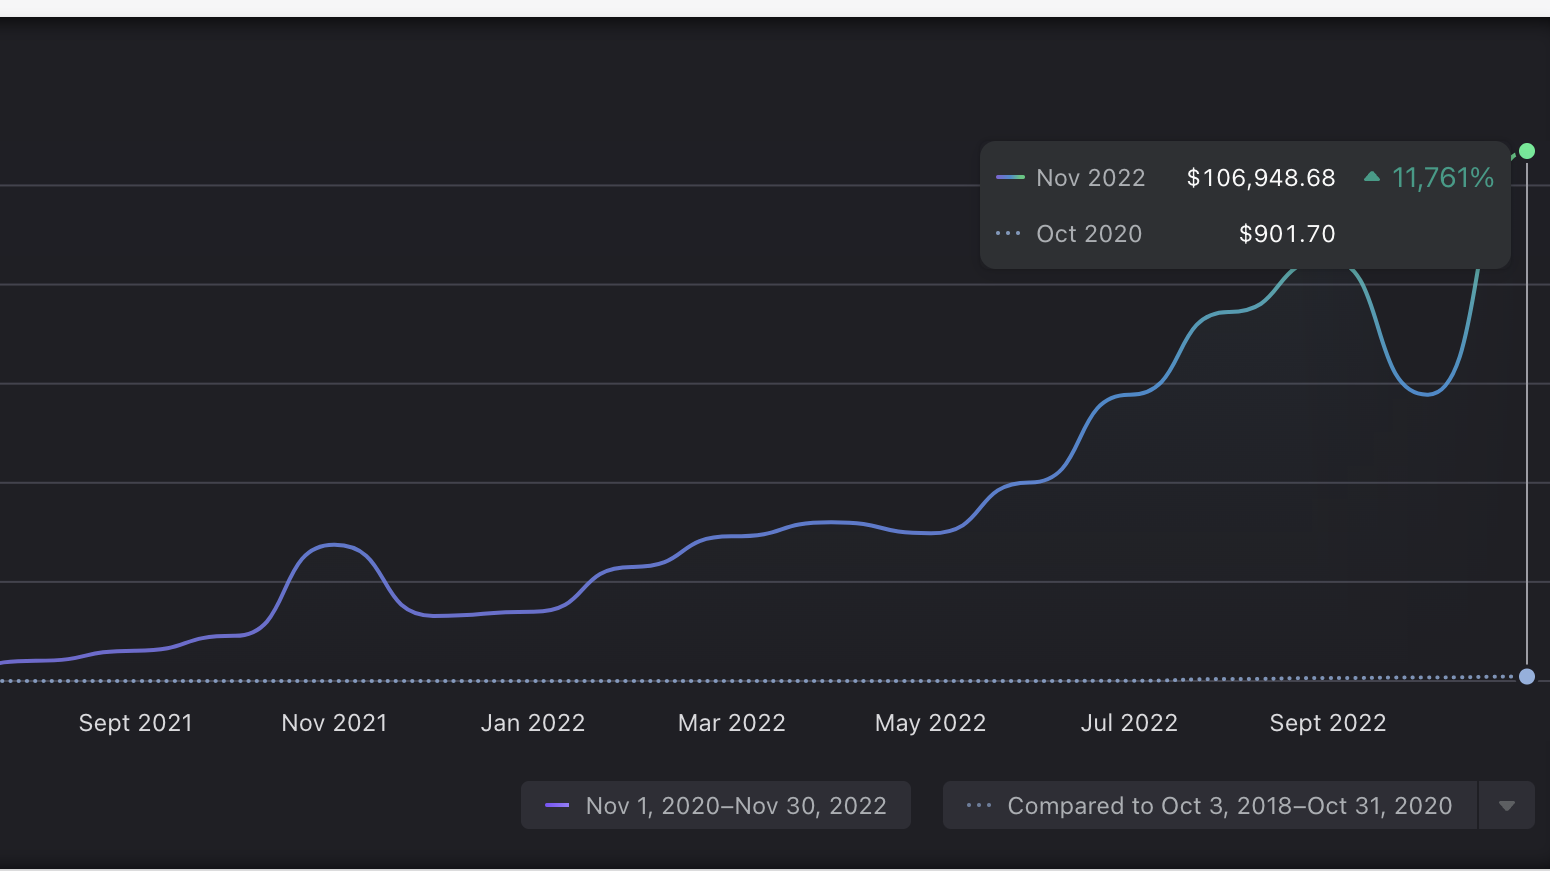Click the 11,761% growth percentage

(x=1442, y=178)
